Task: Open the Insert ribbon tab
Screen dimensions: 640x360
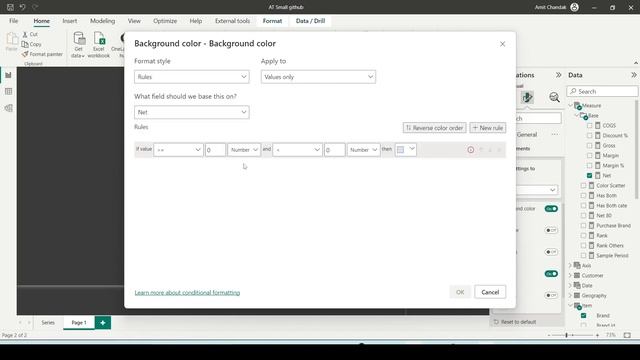Action: 69,21
